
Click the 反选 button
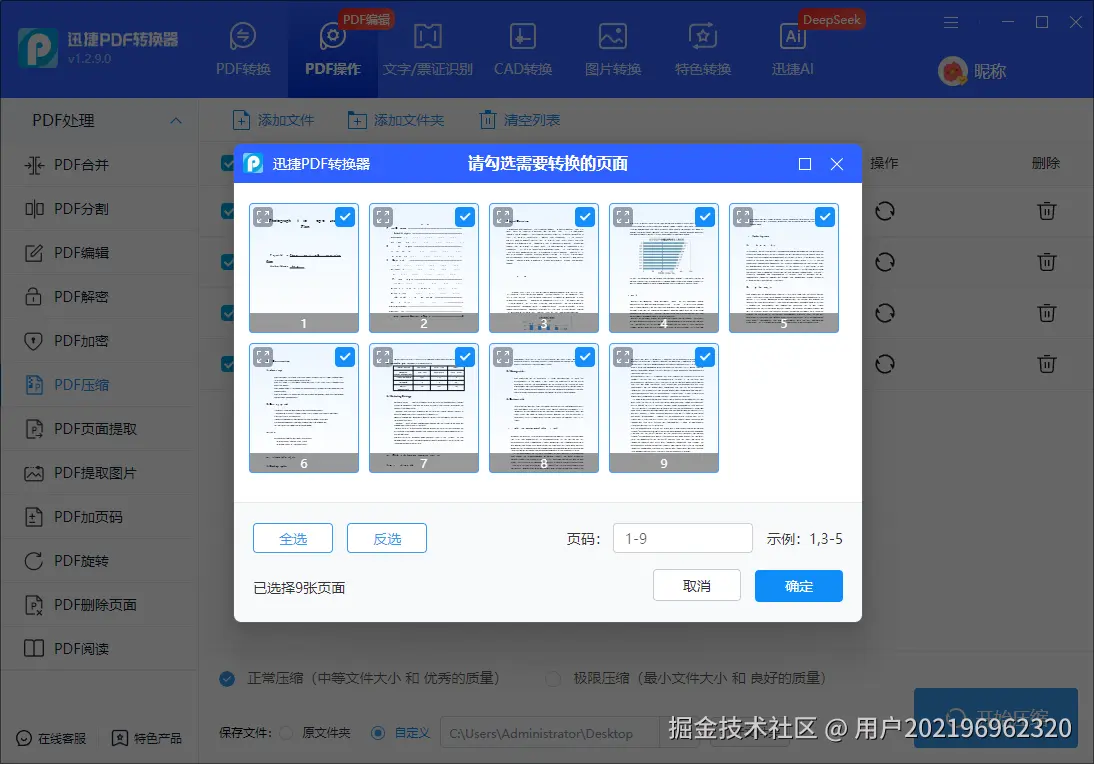[x=387, y=538]
